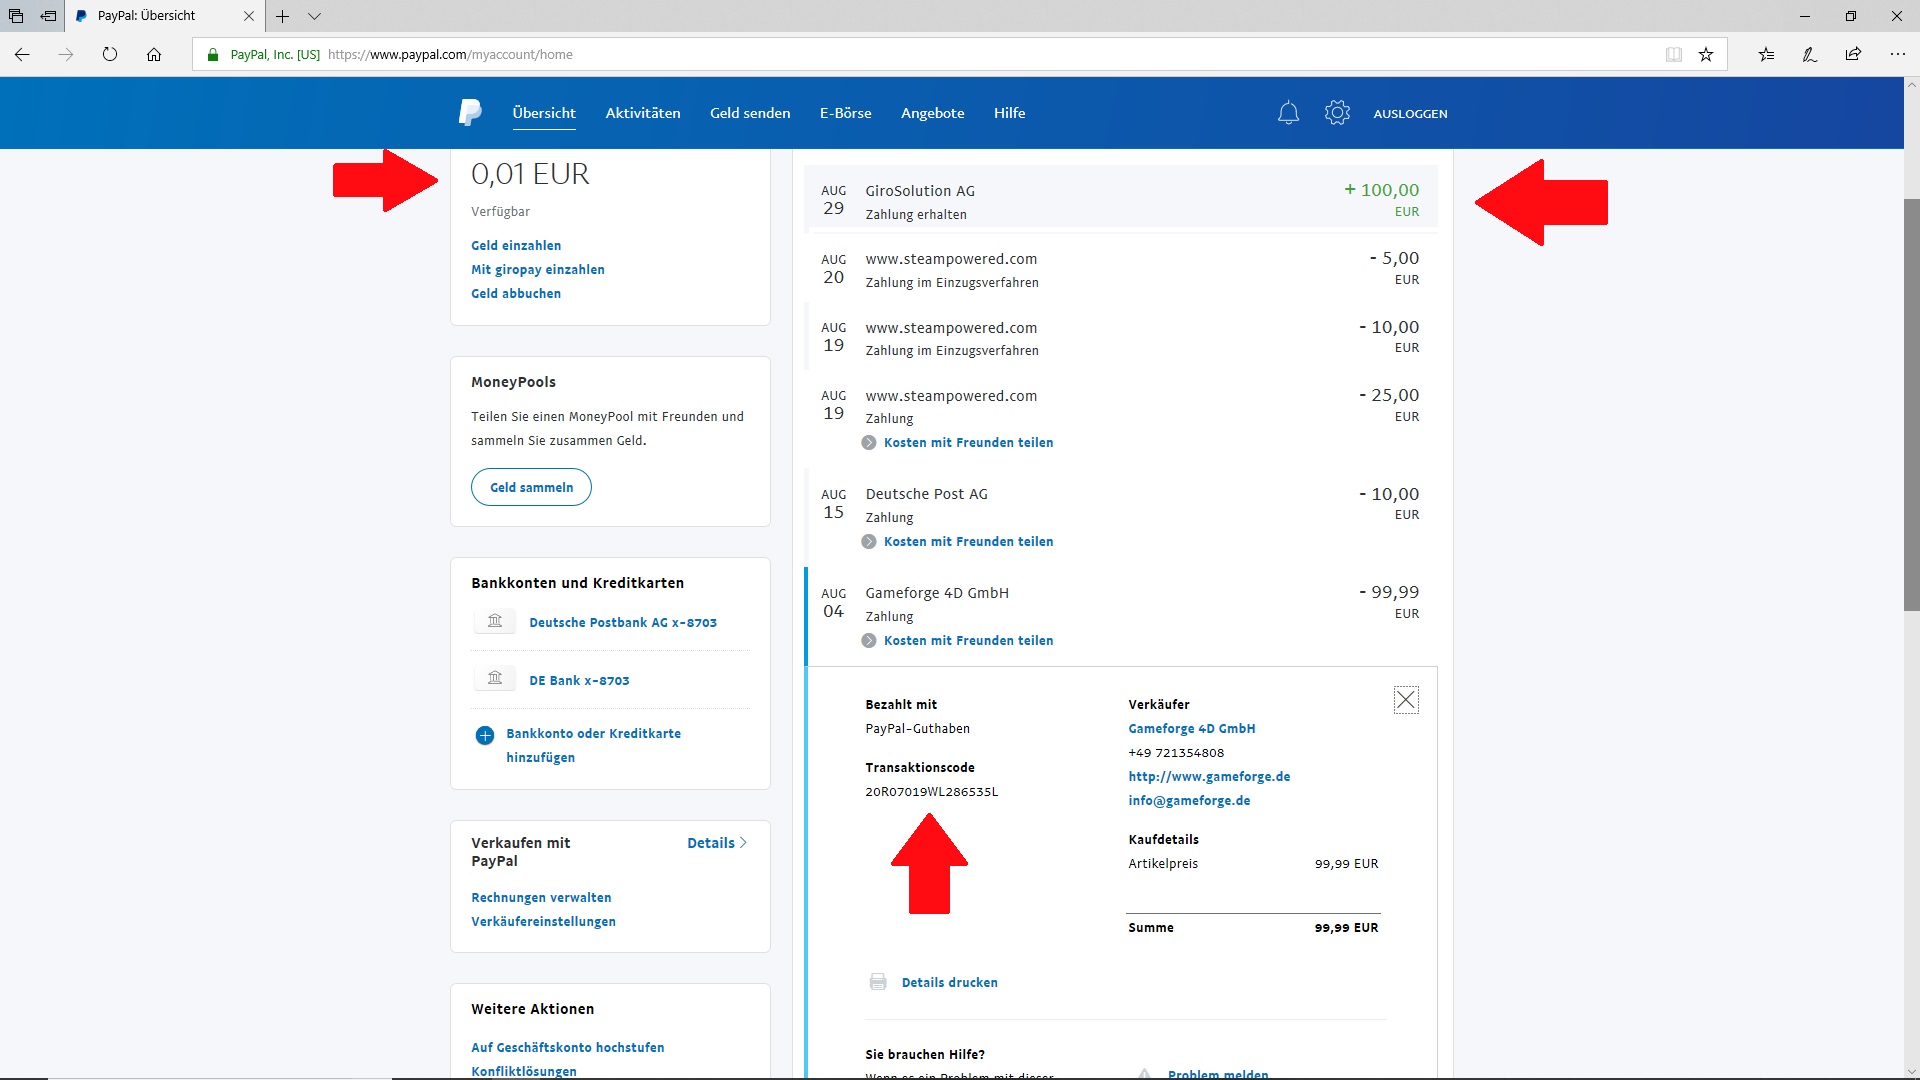Viewport: 1920px width, 1080px height.
Task: Add page to favorites with star icon
Action: 1706,54
